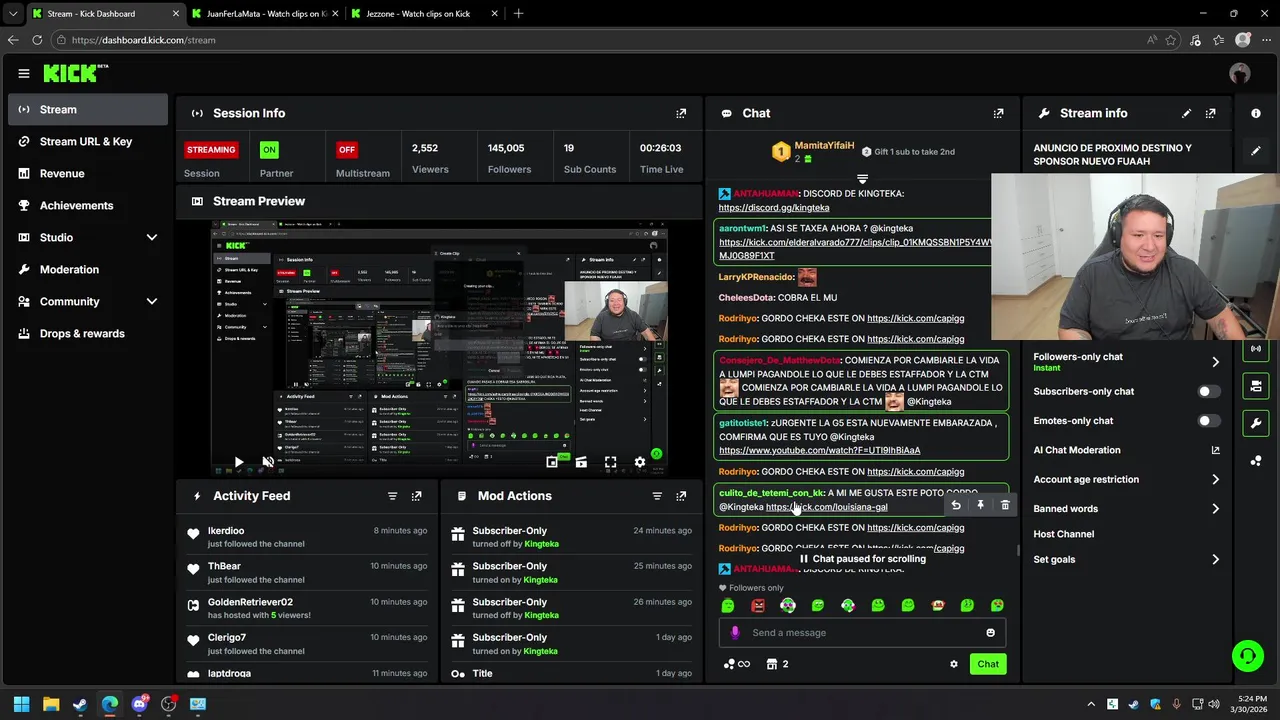This screenshot has width=1280, height=720.
Task: Edit stream info with the pencil icon
Action: tap(1186, 113)
